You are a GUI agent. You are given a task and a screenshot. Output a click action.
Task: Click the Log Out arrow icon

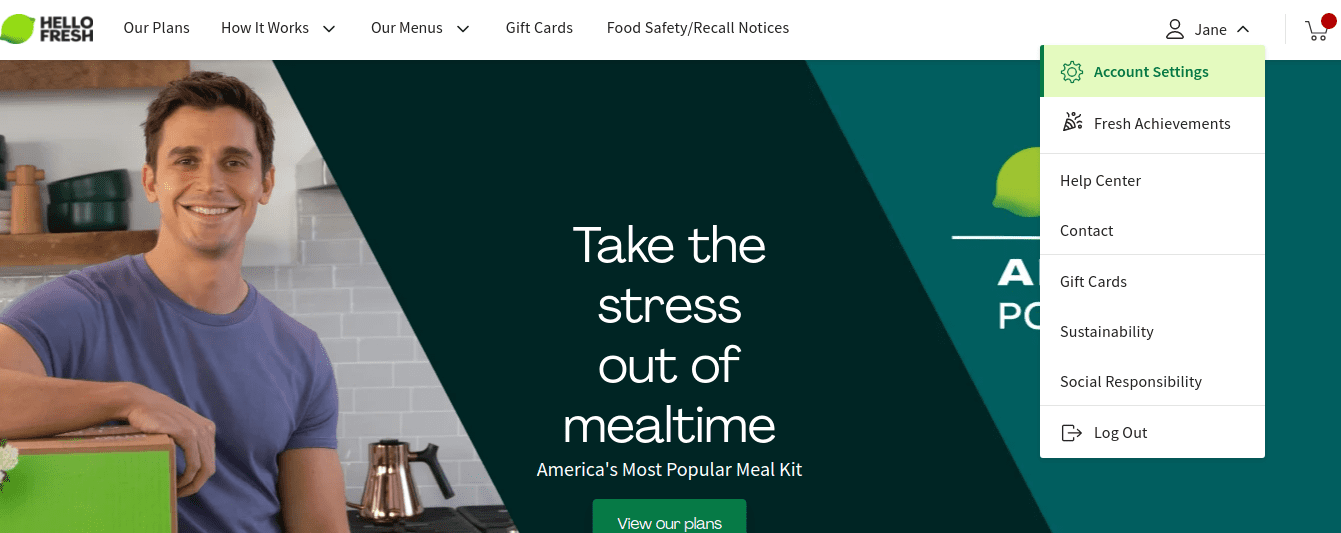(1071, 433)
